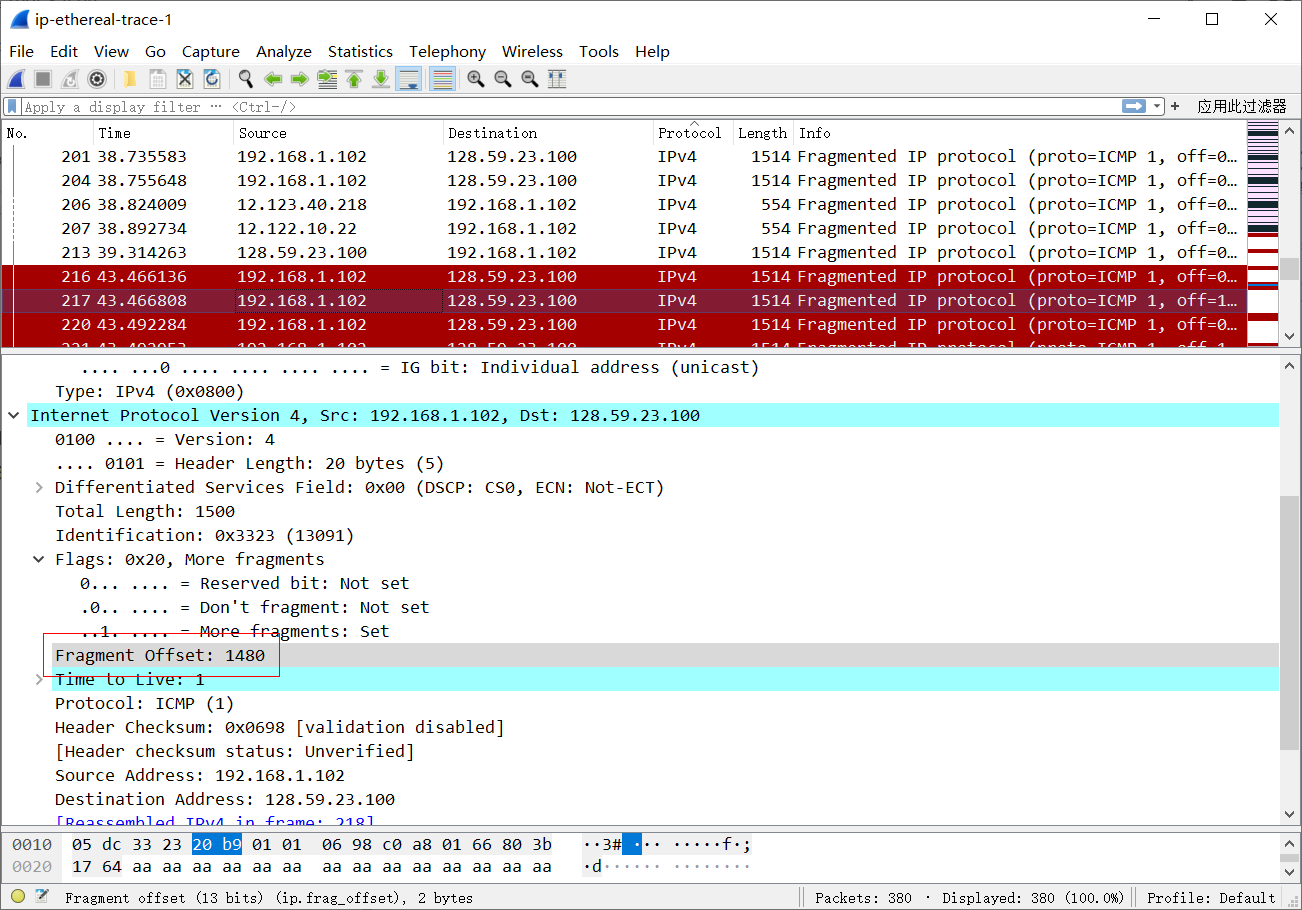Click the go to specified packet icon
The width and height of the screenshot is (1302, 910).
(x=326, y=79)
